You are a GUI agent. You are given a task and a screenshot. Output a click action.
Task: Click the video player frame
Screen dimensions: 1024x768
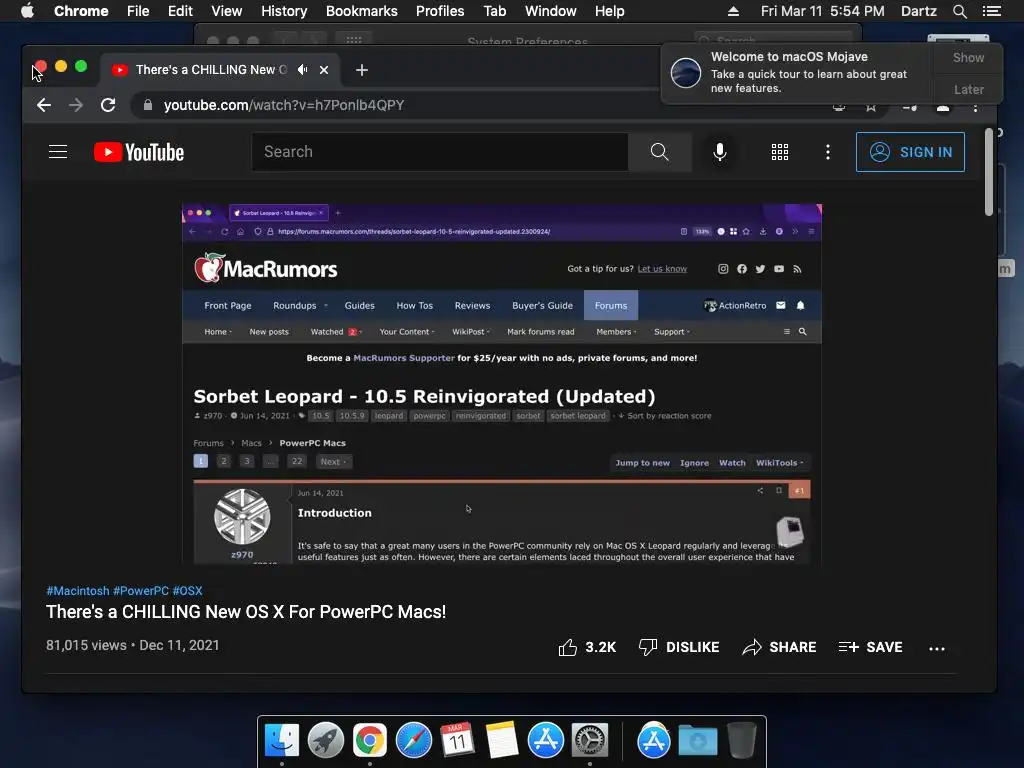[502, 384]
